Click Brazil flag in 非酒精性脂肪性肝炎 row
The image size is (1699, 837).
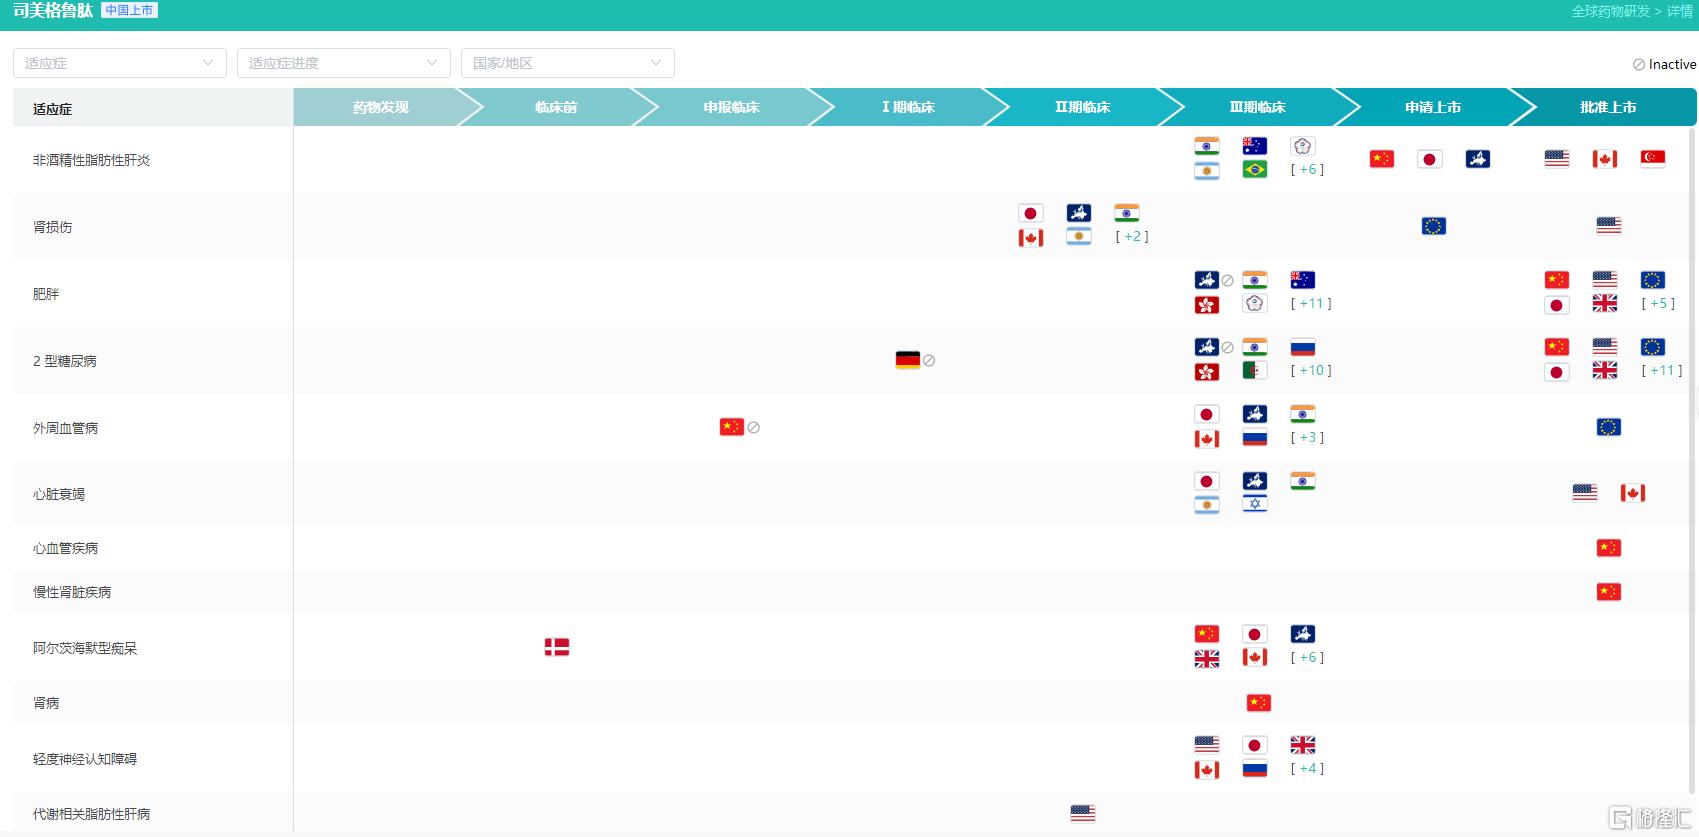pyautogui.click(x=1255, y=170)
